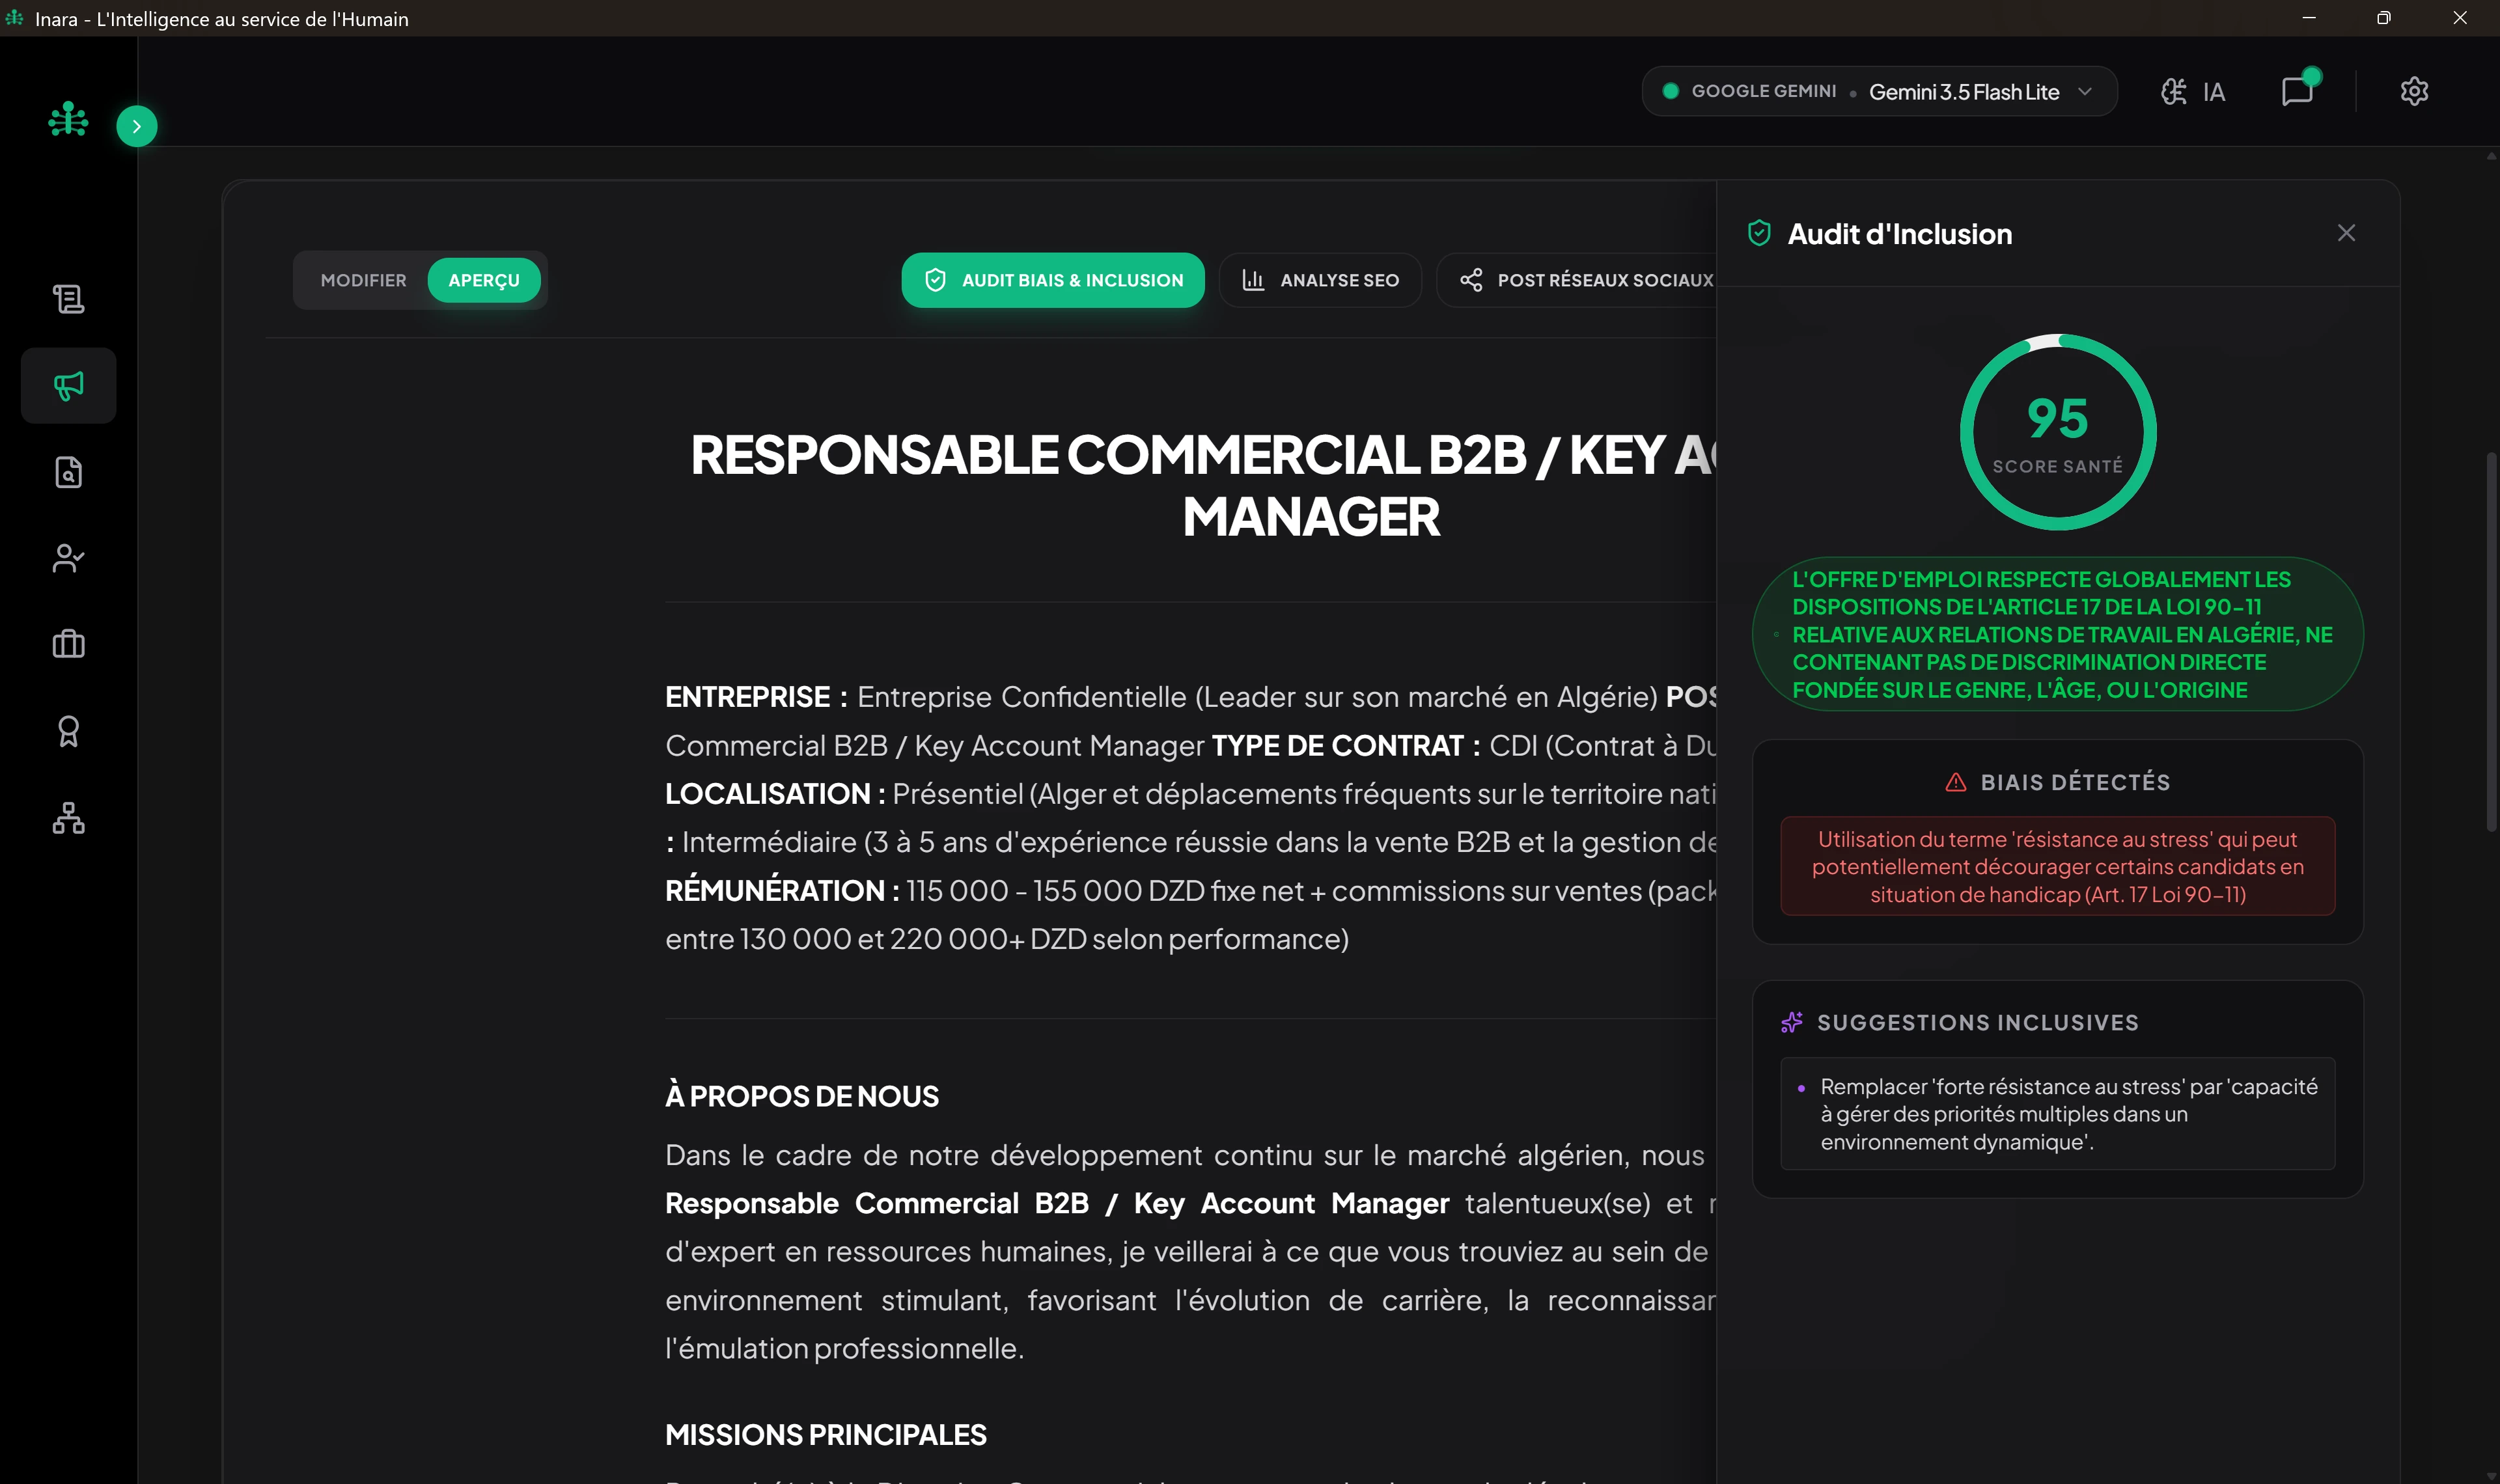Select the APERÇU view toggle
This screenshot has height=1484, width=2500.
coord(484,280)
